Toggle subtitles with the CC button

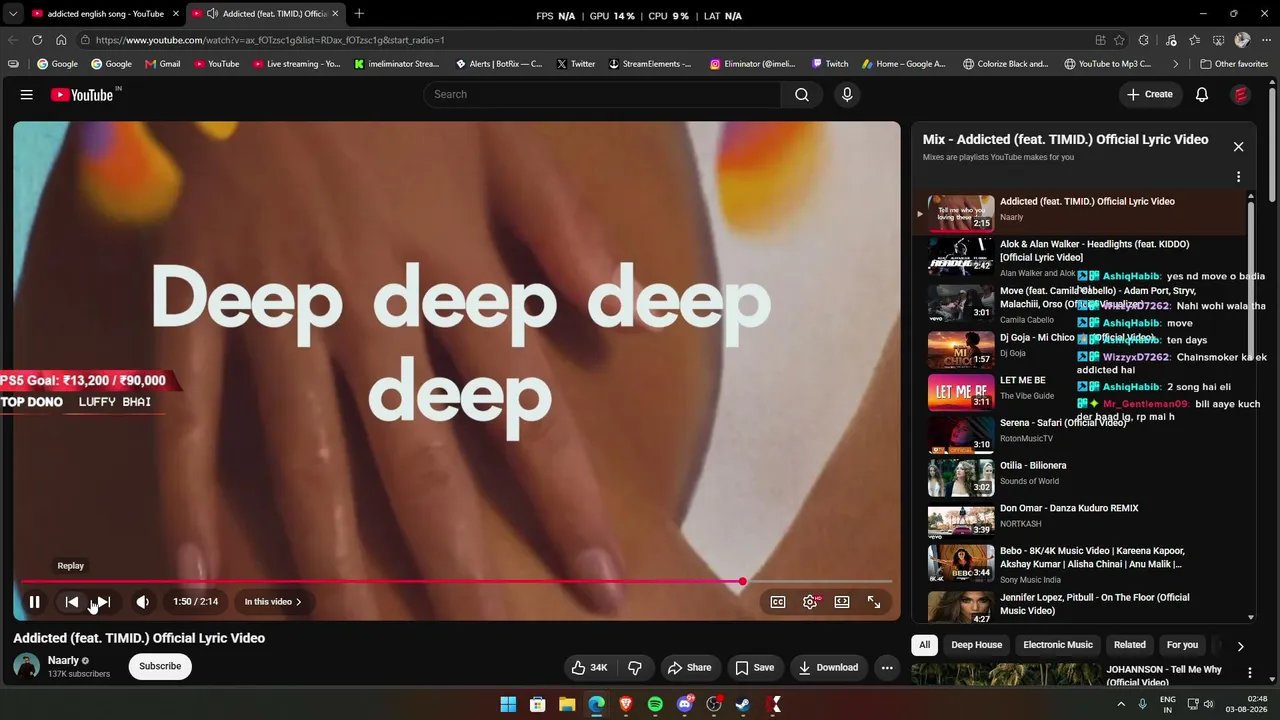(x=778, y=602)
